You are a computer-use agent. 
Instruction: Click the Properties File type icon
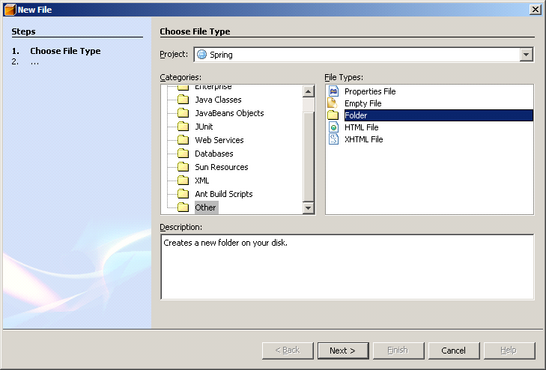click(x=334, y=91)
